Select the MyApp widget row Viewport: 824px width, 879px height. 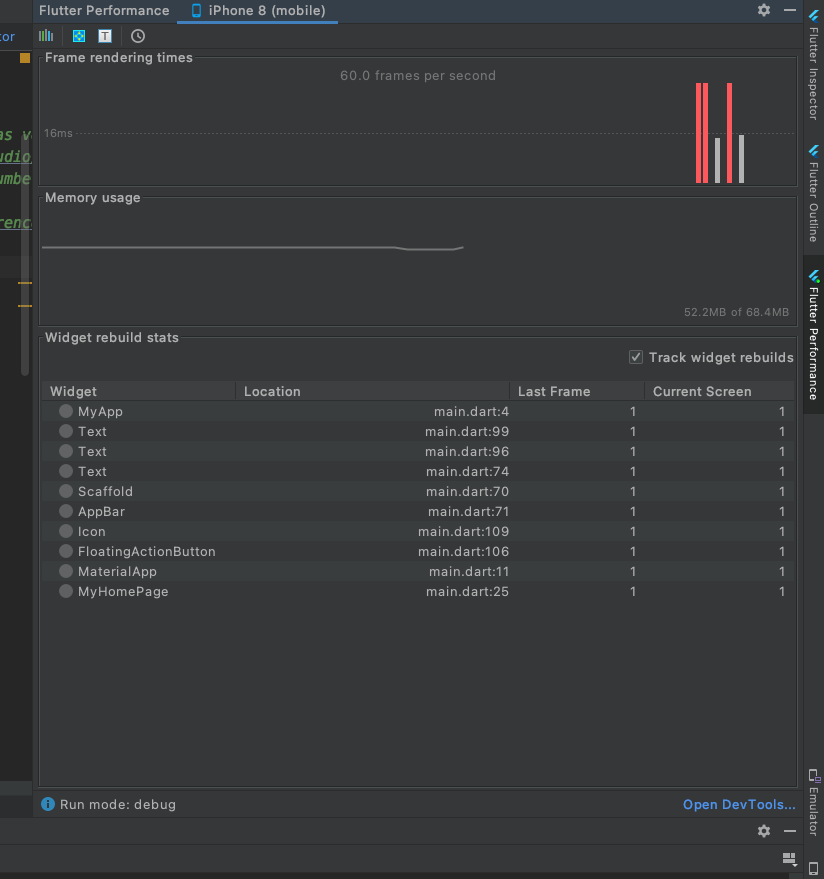point(100,411)
